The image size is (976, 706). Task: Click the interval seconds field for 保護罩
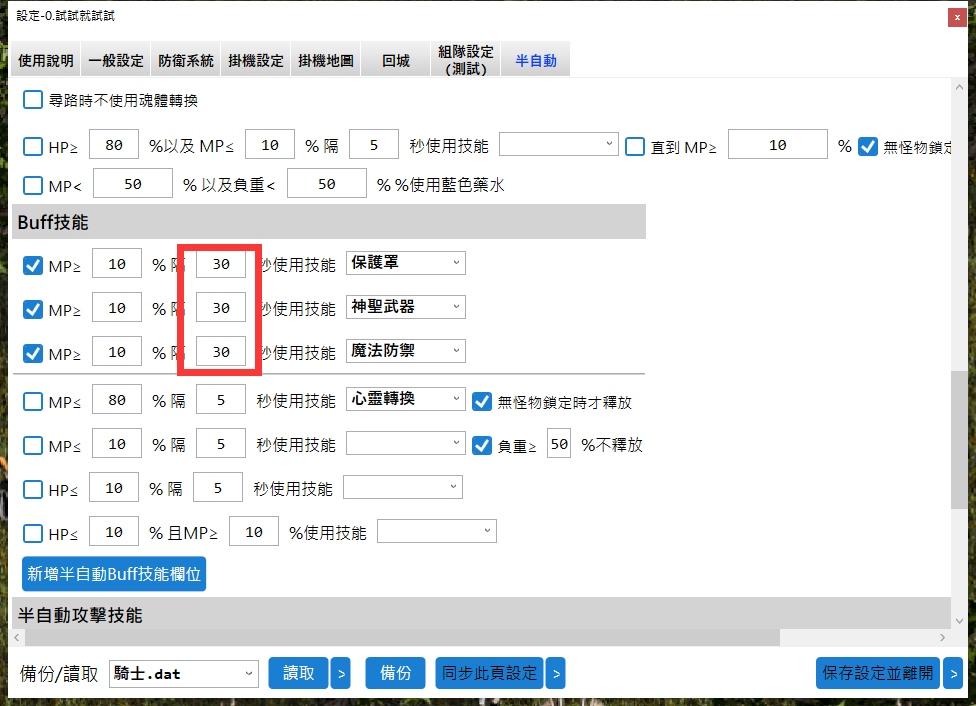[221, 265]
